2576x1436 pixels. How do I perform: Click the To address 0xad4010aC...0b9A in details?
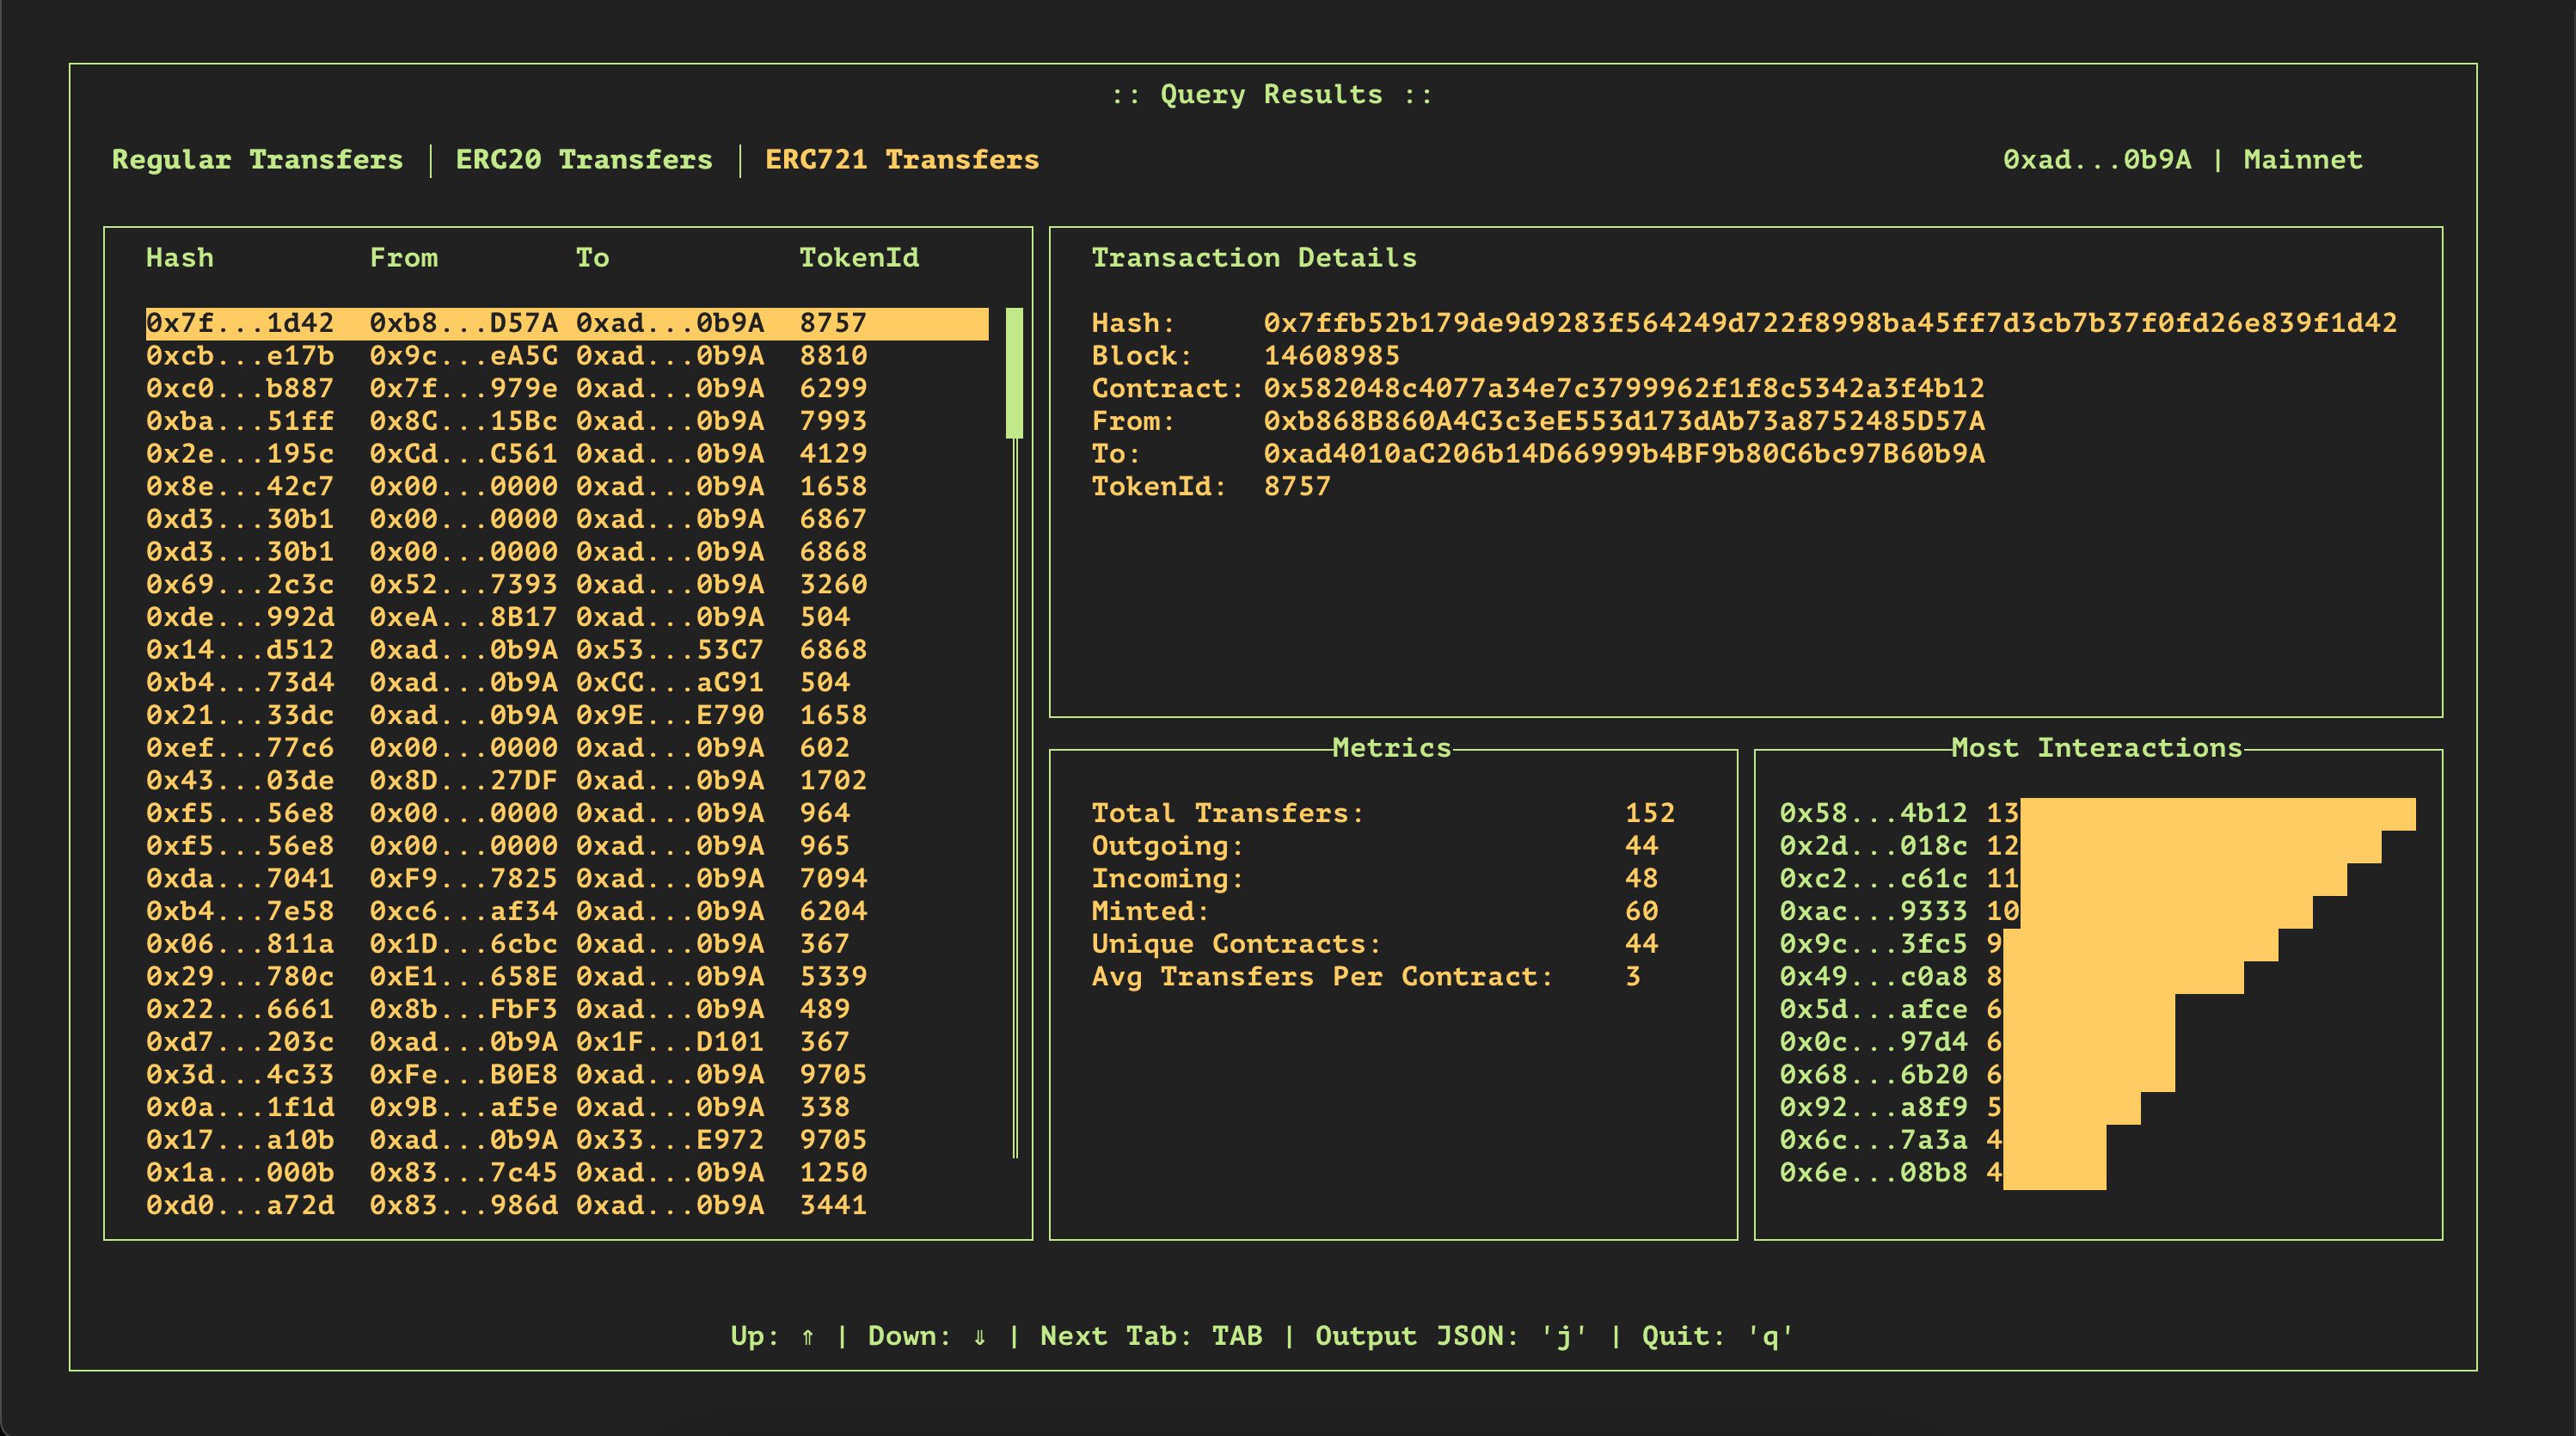[x=1624, y=454]
